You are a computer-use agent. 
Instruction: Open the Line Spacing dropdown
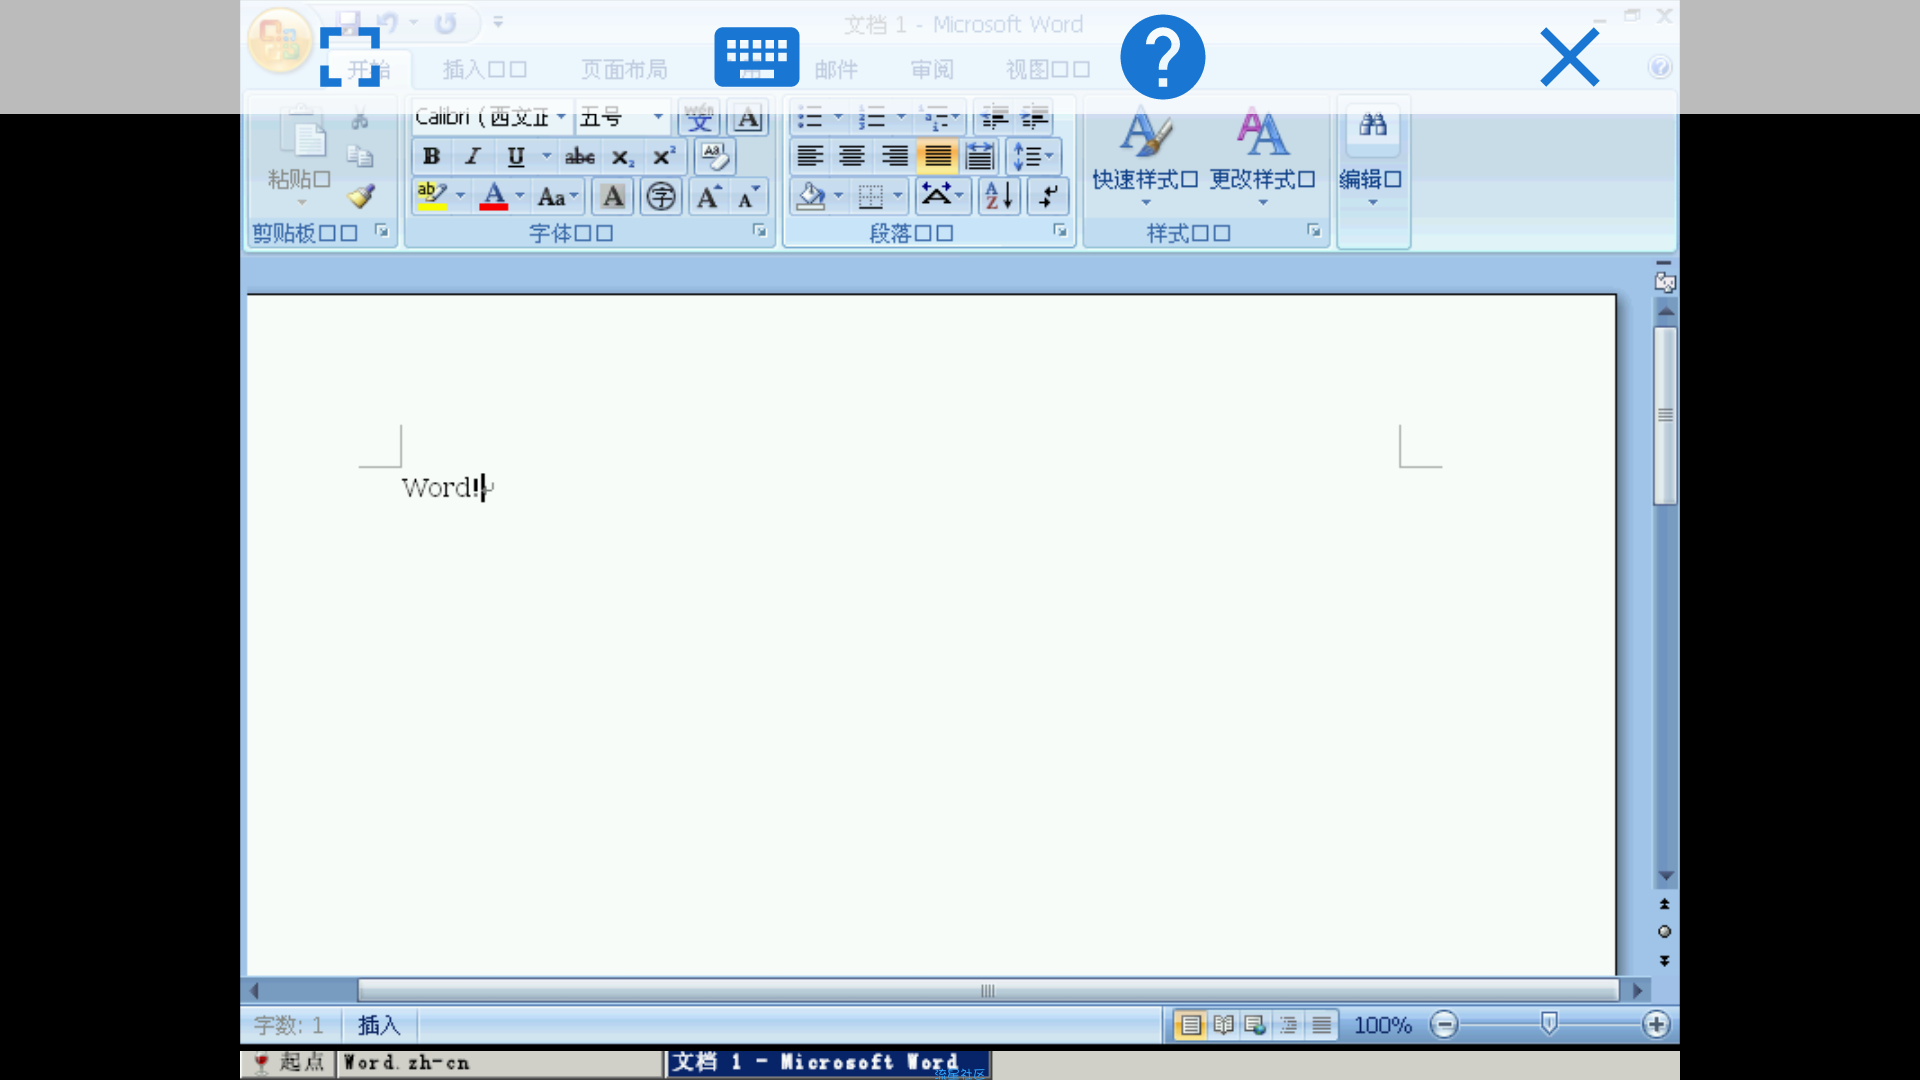click(1033, 156)
